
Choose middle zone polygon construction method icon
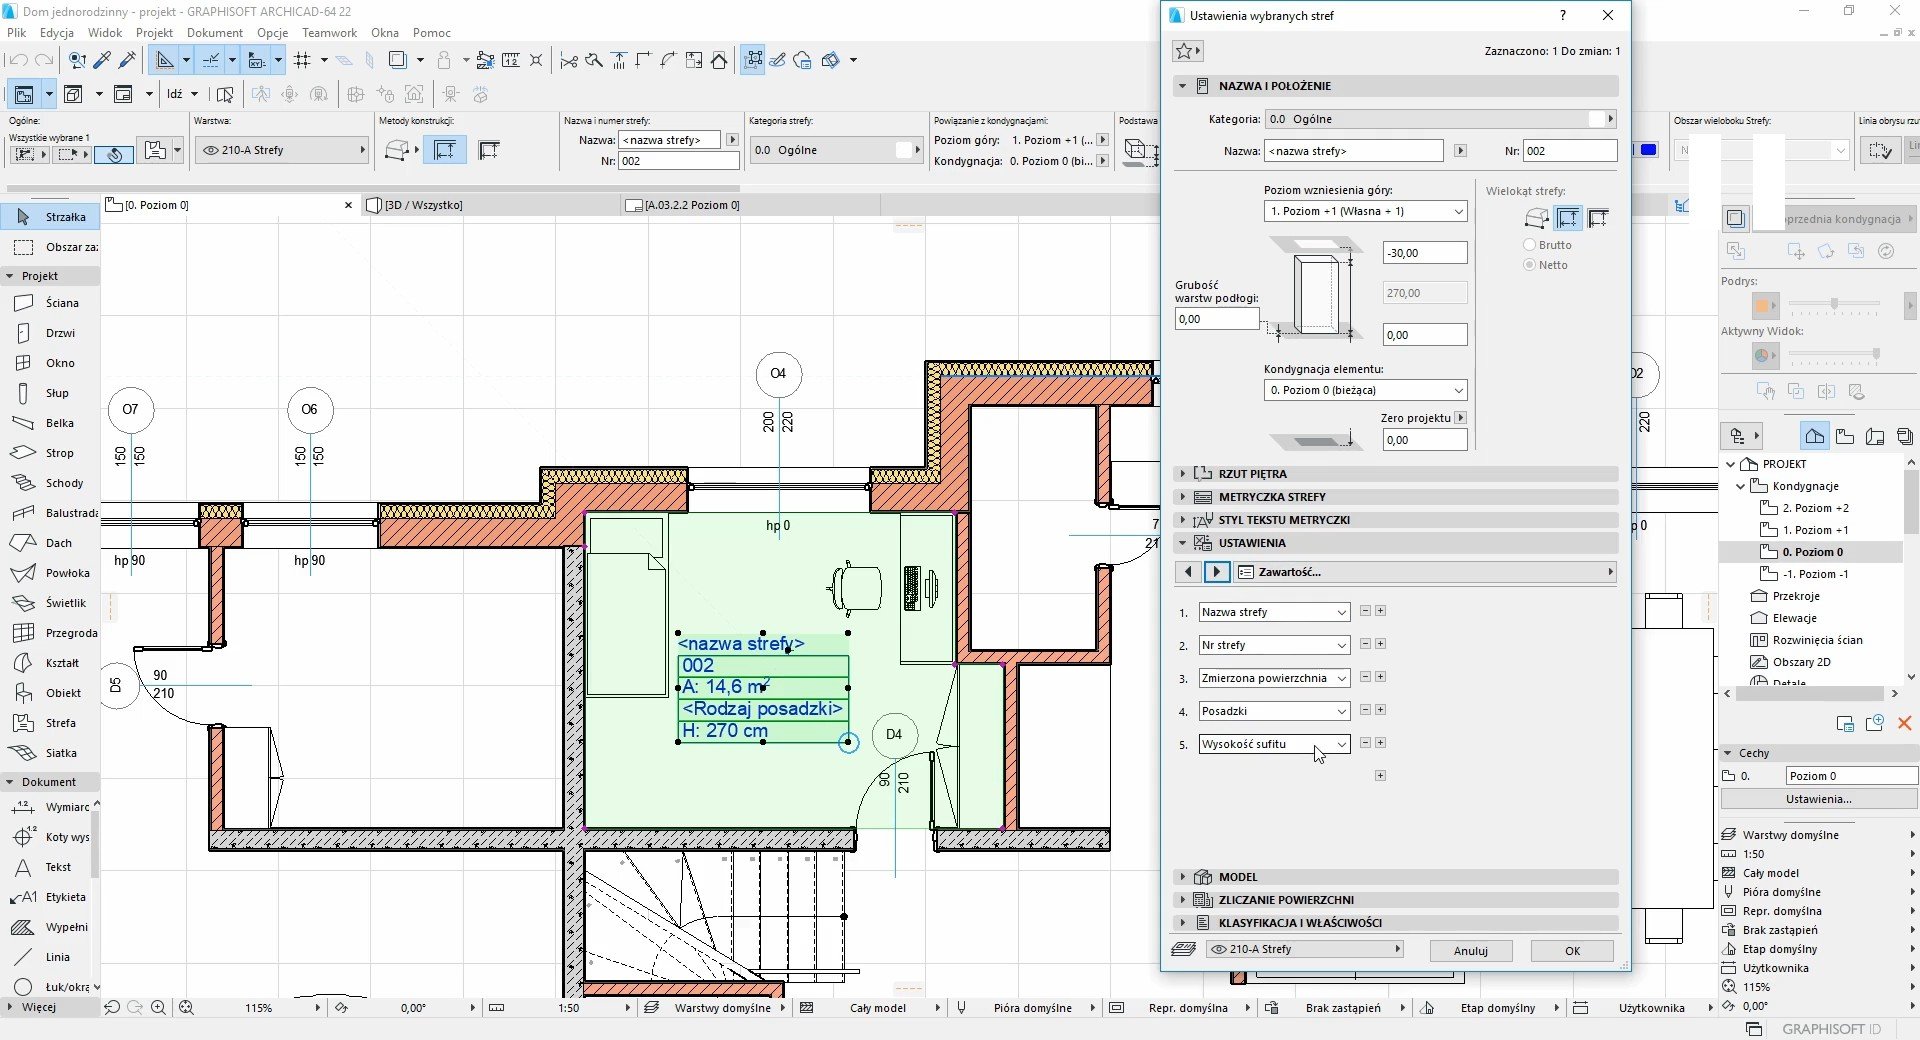[1568, 218]
